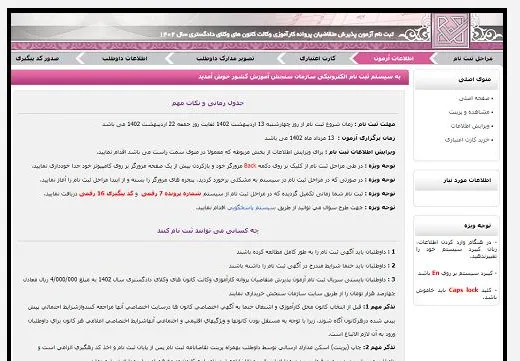Click the page title in the top header
520x361 pixels.
tap(277, 34)
